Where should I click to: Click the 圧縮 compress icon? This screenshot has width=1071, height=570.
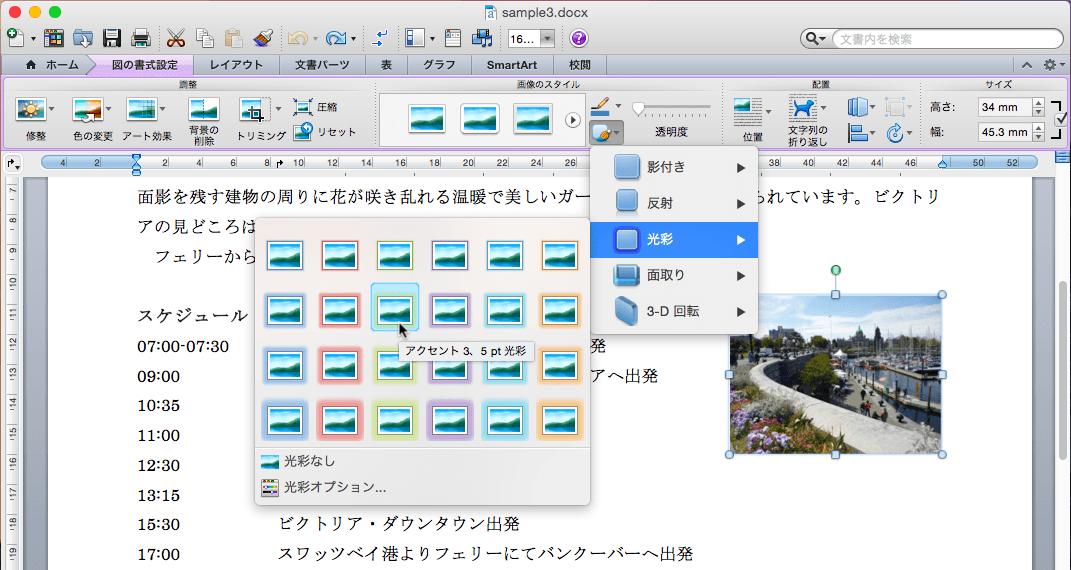tap(303, 107)
